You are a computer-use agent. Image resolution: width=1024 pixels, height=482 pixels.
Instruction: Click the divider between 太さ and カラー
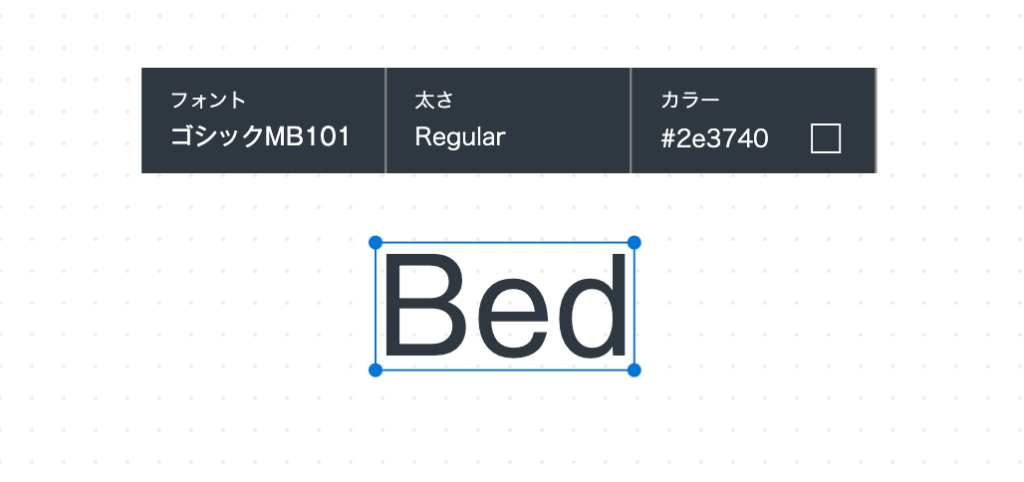(x=631, y=120)
